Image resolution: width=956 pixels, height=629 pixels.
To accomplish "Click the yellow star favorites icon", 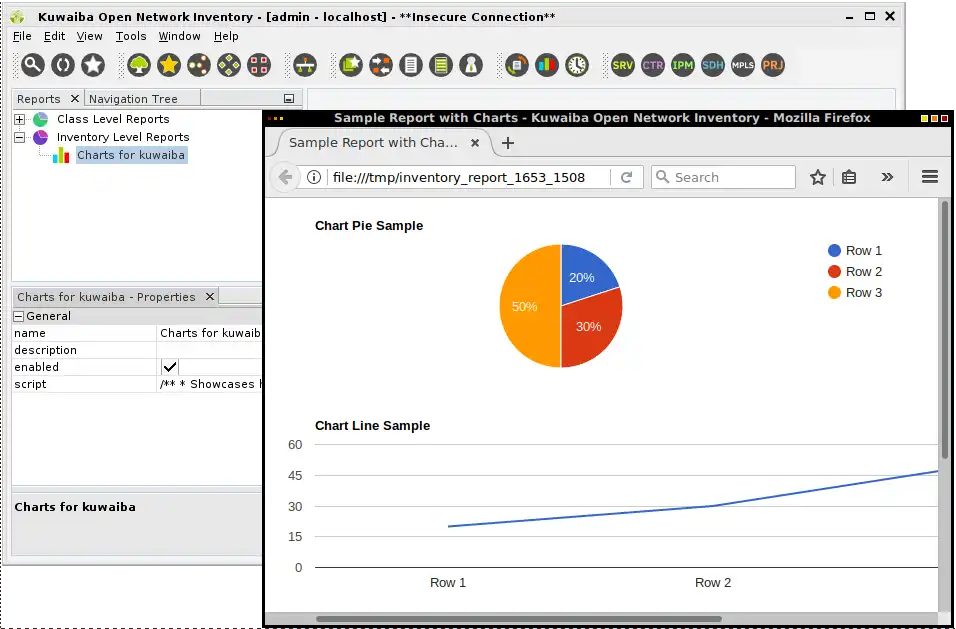I will coord(169,65).
